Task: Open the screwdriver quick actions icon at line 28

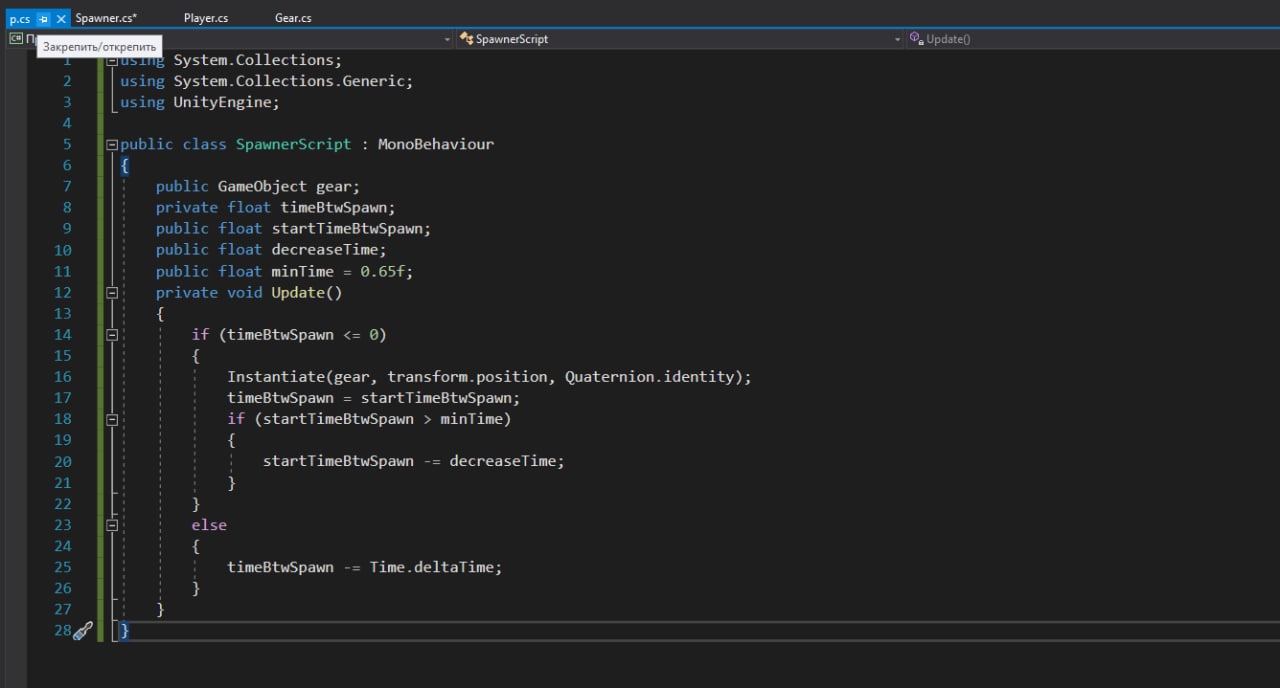Action: (83, 631)
